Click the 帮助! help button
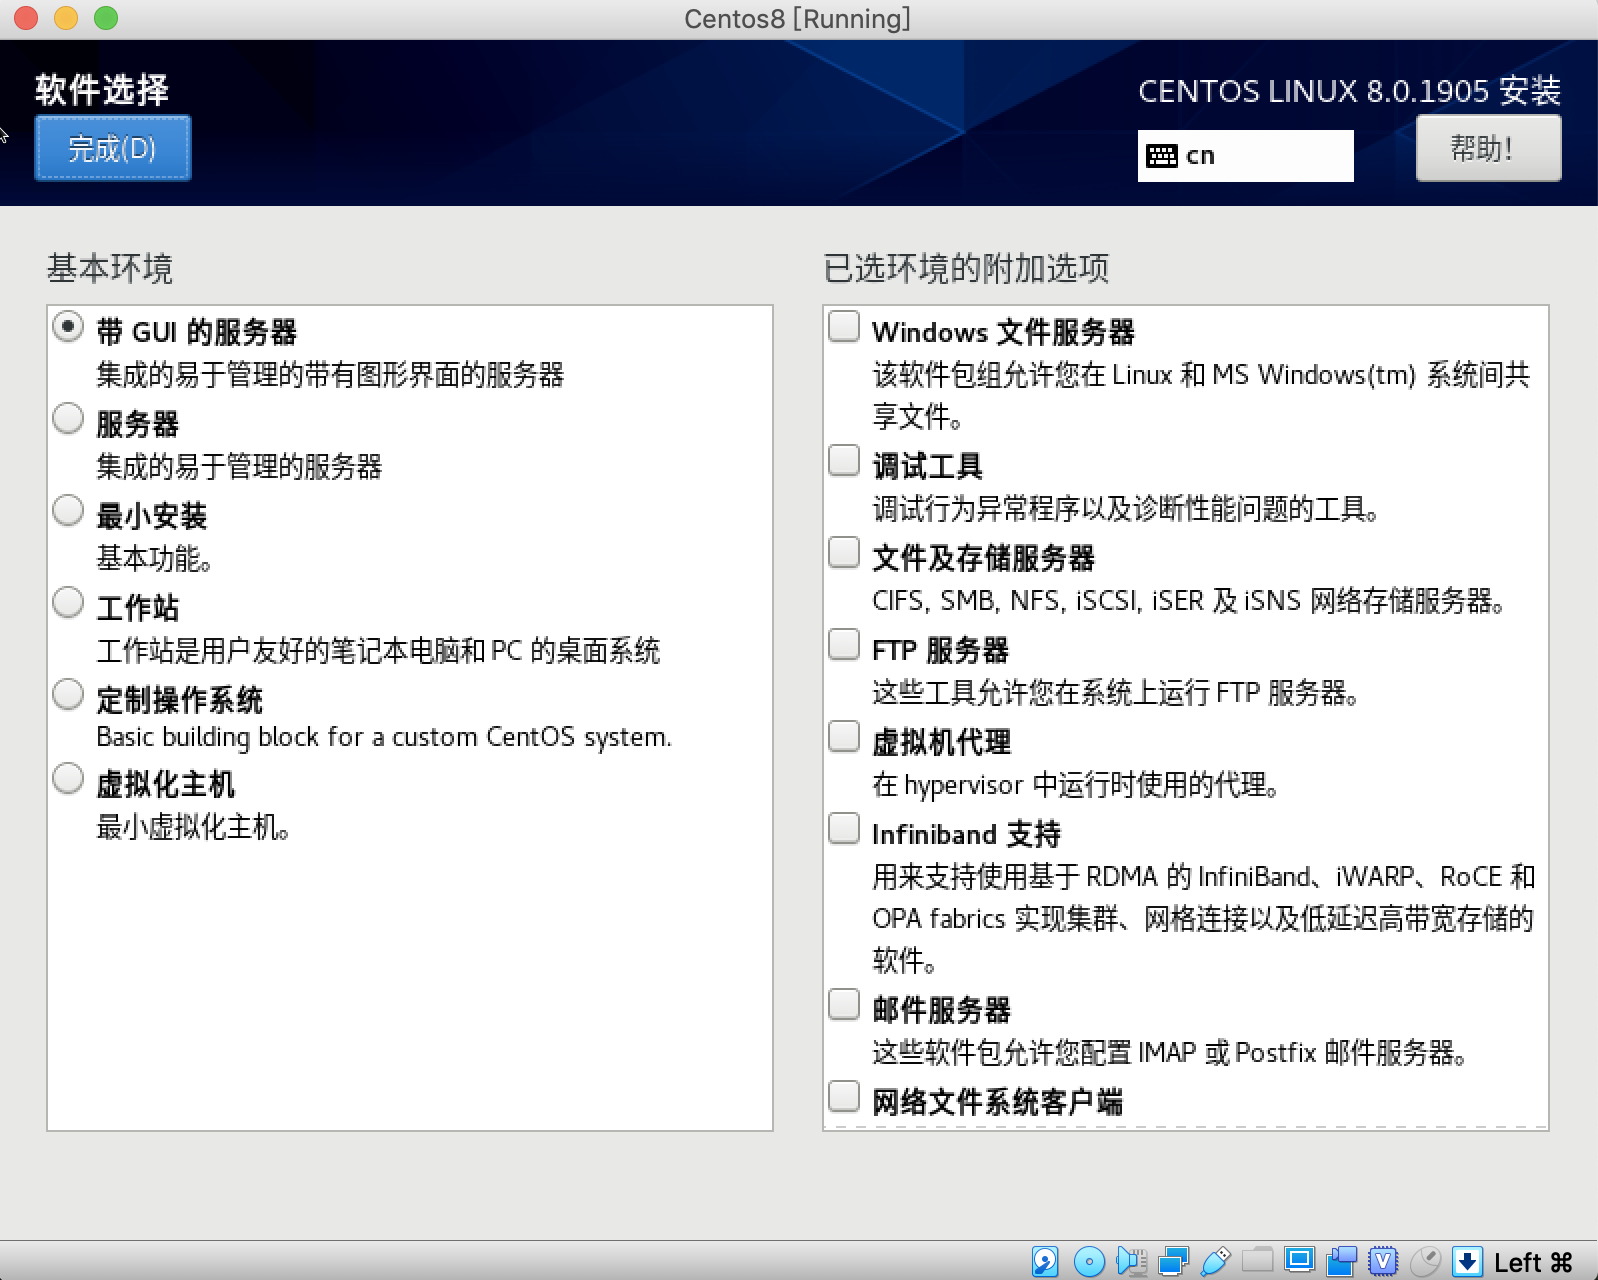The width and height of the screenshot is (1598, 1280). [x=1488, y=148]
